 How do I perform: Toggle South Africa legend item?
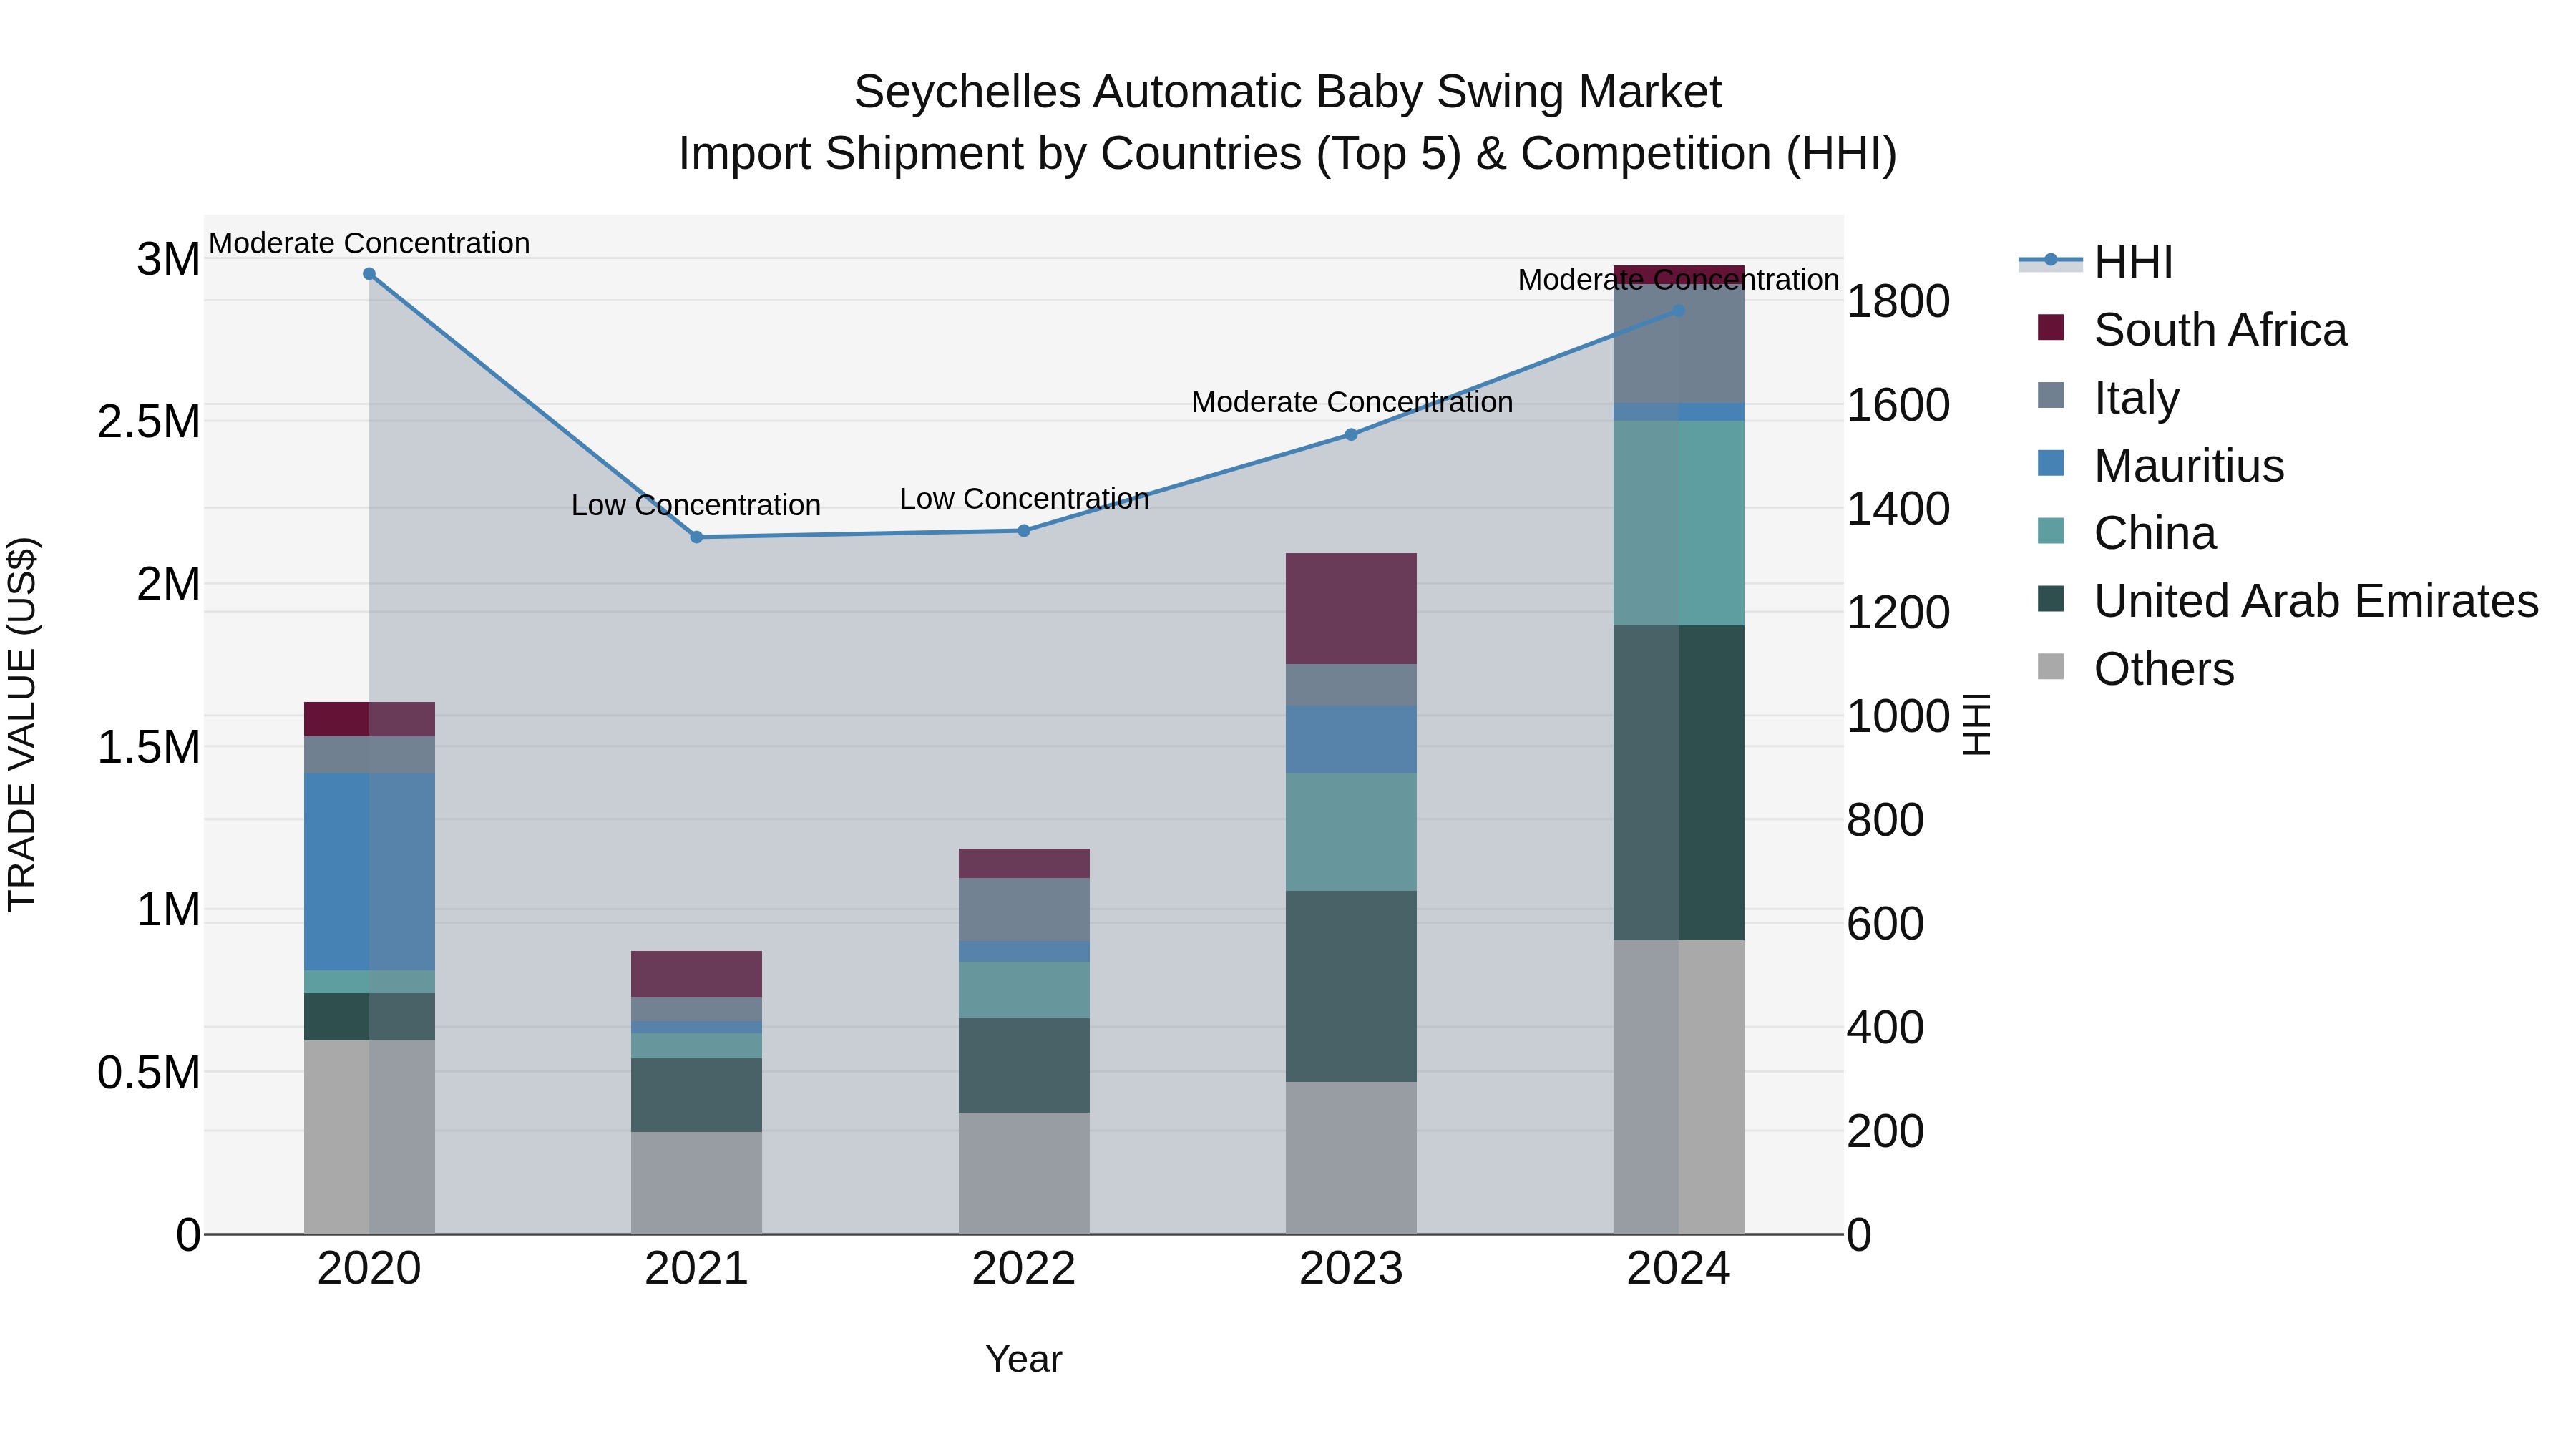coord(2192,330)
